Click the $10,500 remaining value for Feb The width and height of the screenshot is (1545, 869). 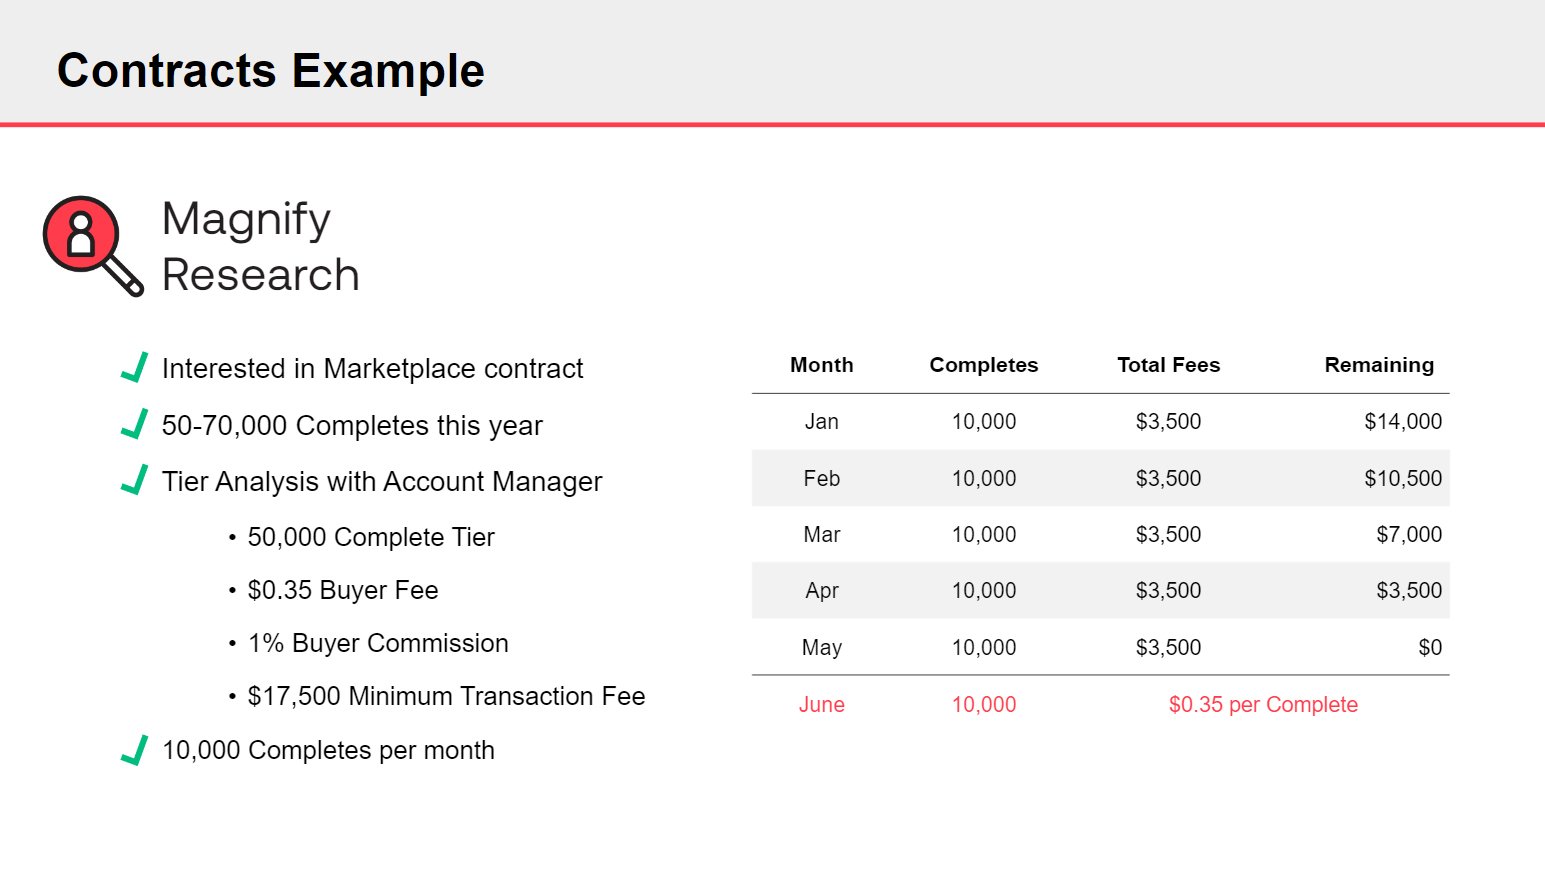tap(1402, 479)
